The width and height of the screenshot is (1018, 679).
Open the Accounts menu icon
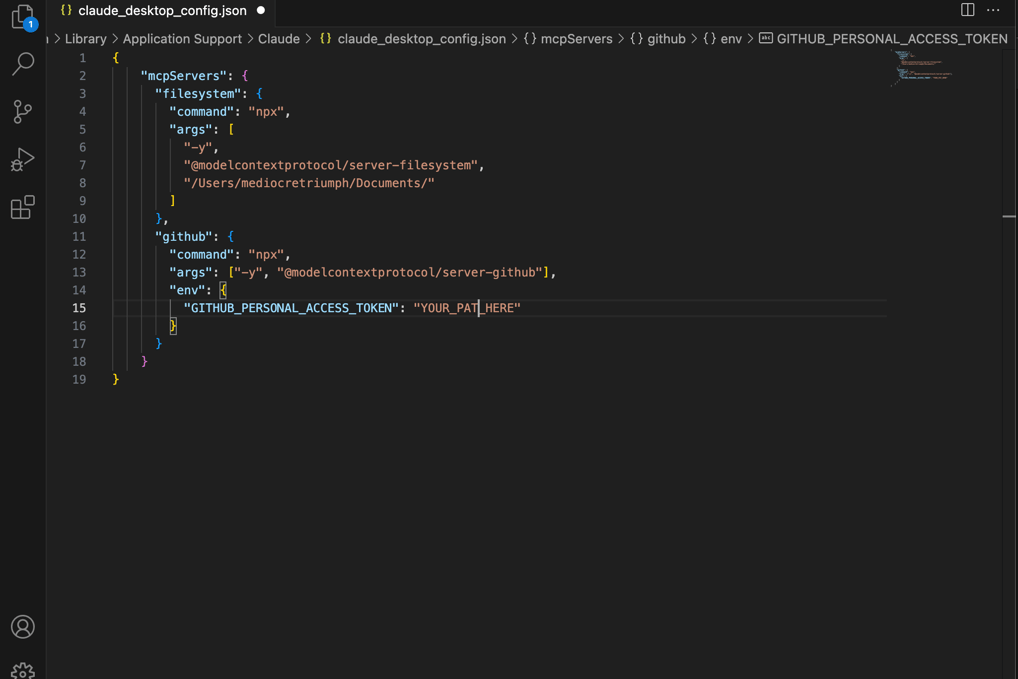23,626
